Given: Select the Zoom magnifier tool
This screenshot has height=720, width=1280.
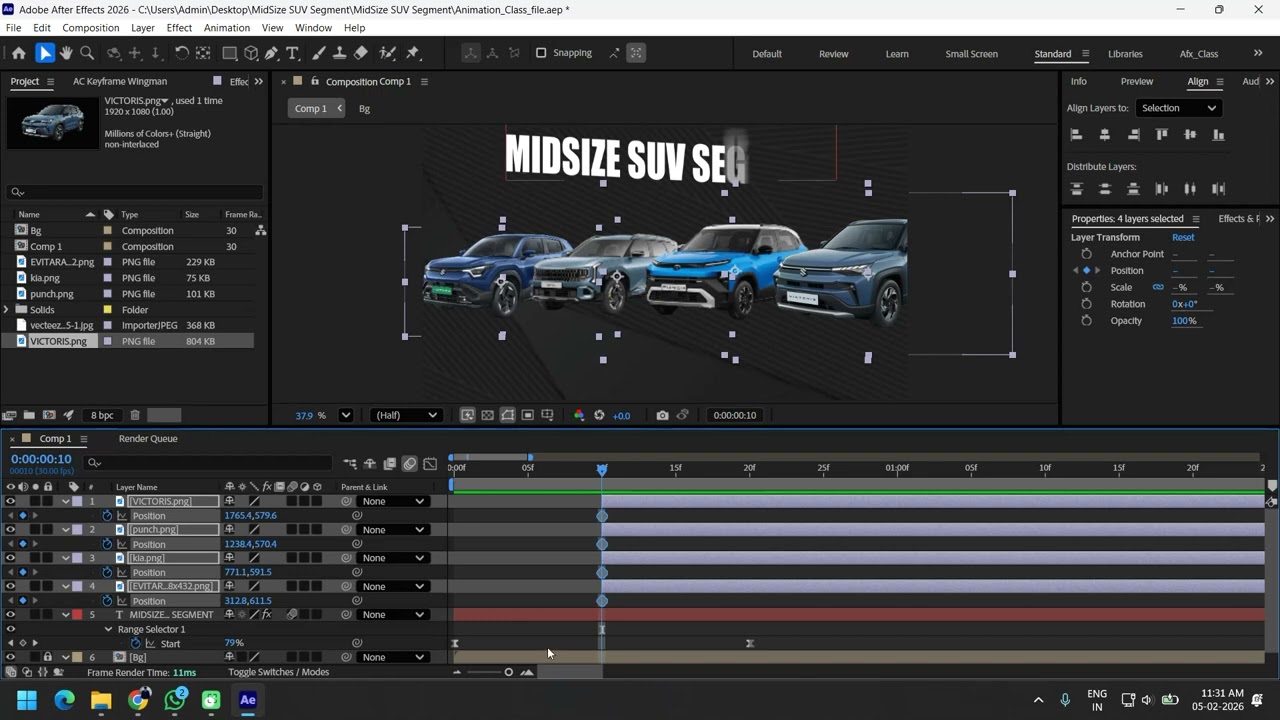Looking at the screenshot, I should [x=87, y=53].
